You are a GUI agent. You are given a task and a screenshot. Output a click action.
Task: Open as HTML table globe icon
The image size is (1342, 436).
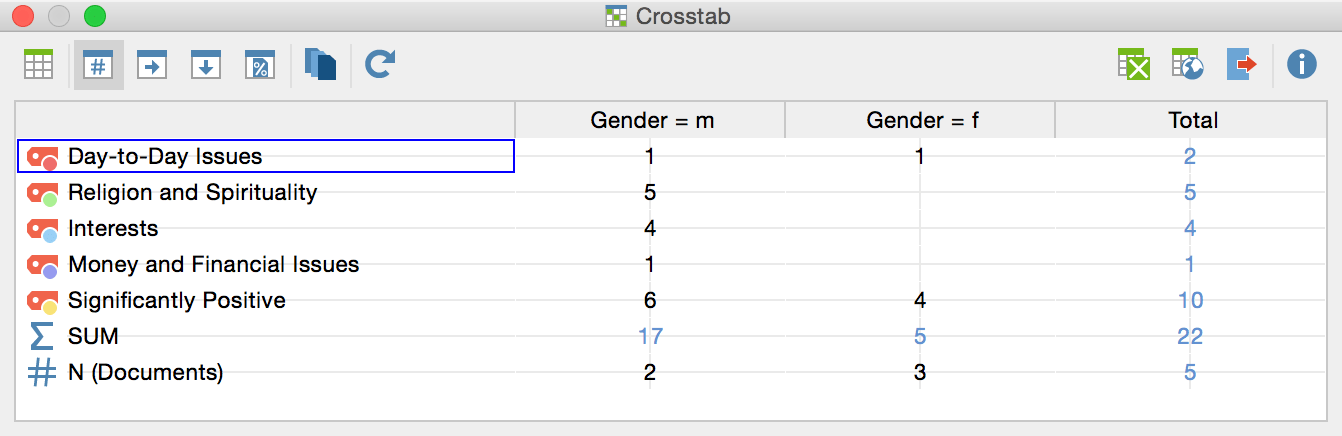tap(1187, 66)
